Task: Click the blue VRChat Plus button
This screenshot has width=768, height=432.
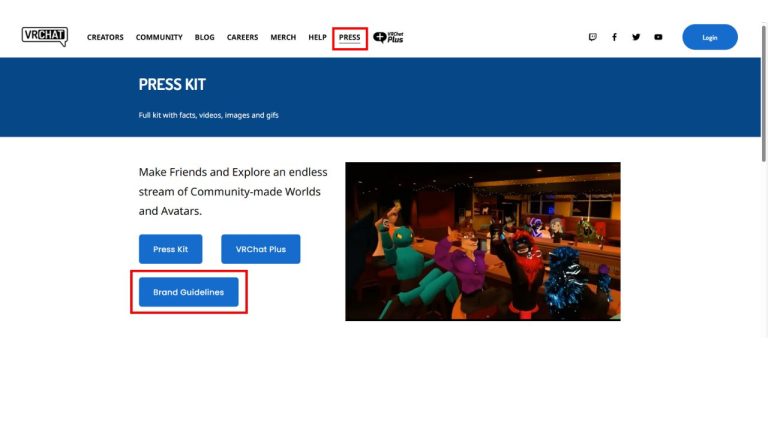Action: pyautogui.click(x=260, y=249)
